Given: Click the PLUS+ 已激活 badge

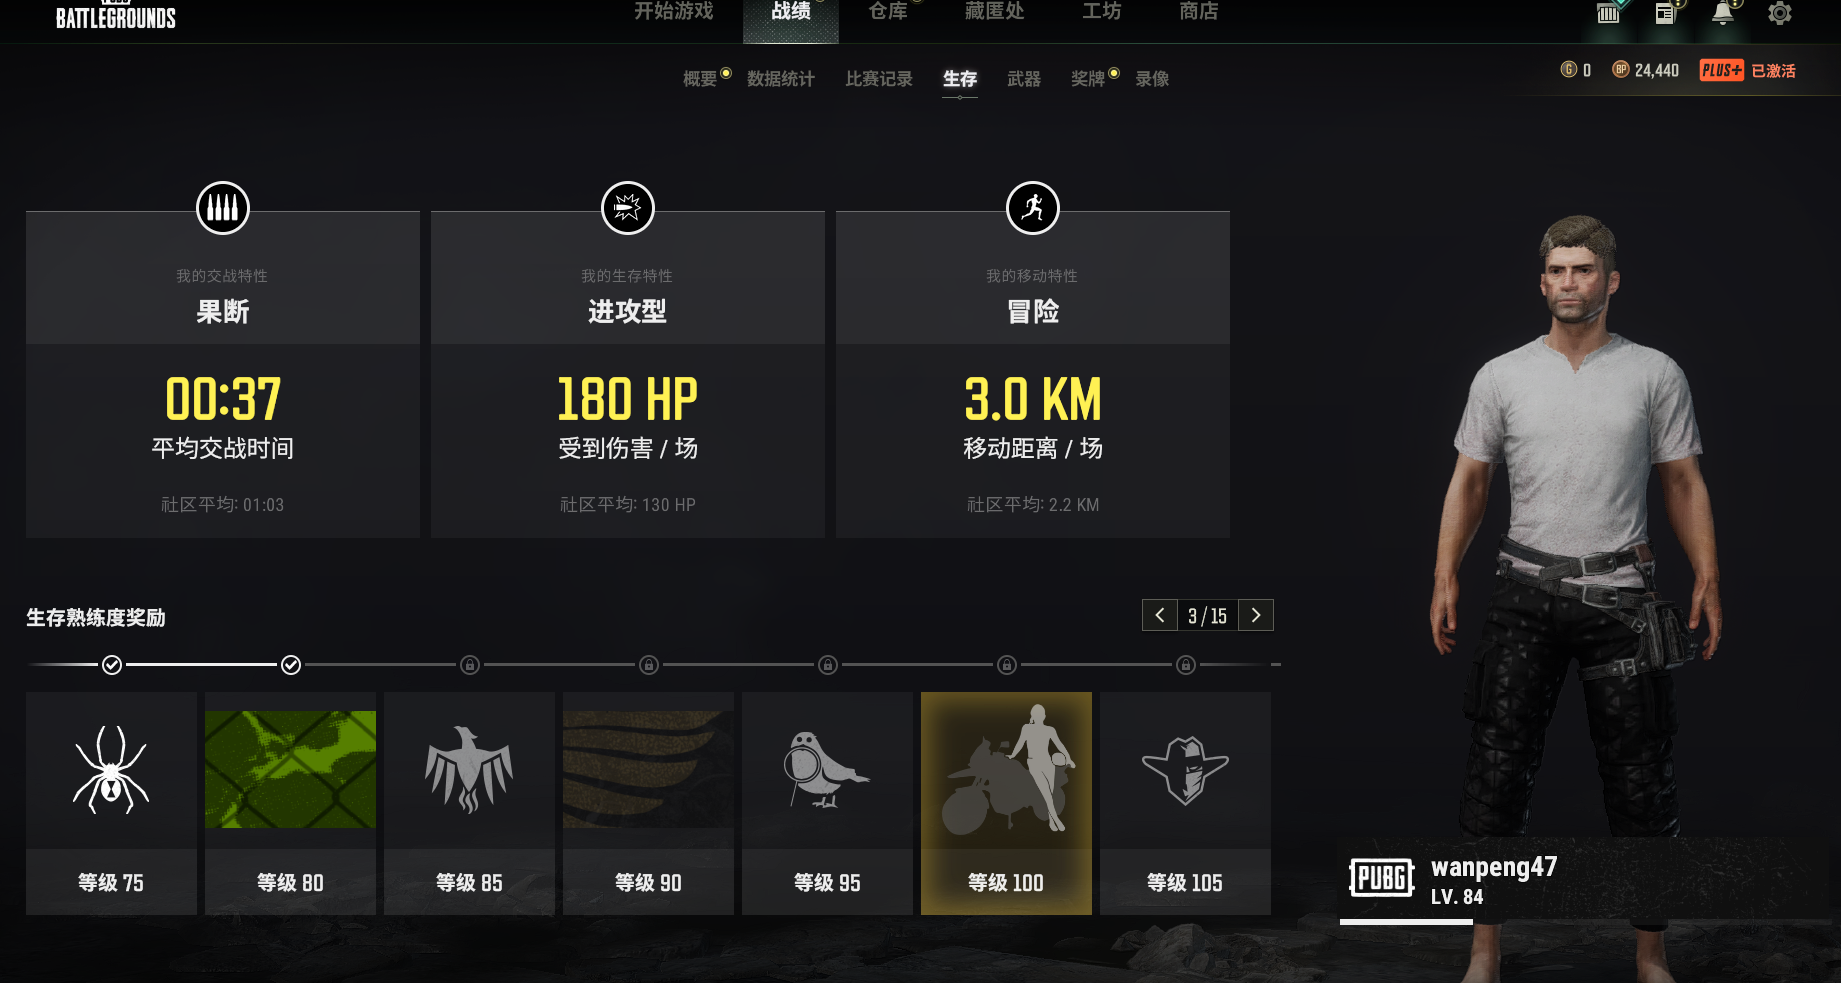Looking at the screenshot, I should point(1748,70).
